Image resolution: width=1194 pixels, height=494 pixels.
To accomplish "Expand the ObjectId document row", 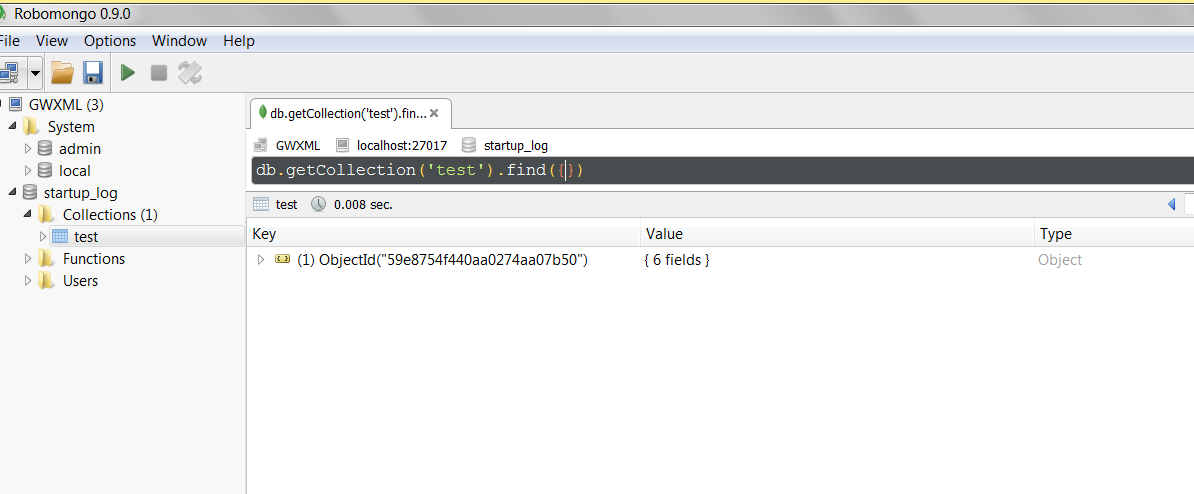I will pos(260,260).
